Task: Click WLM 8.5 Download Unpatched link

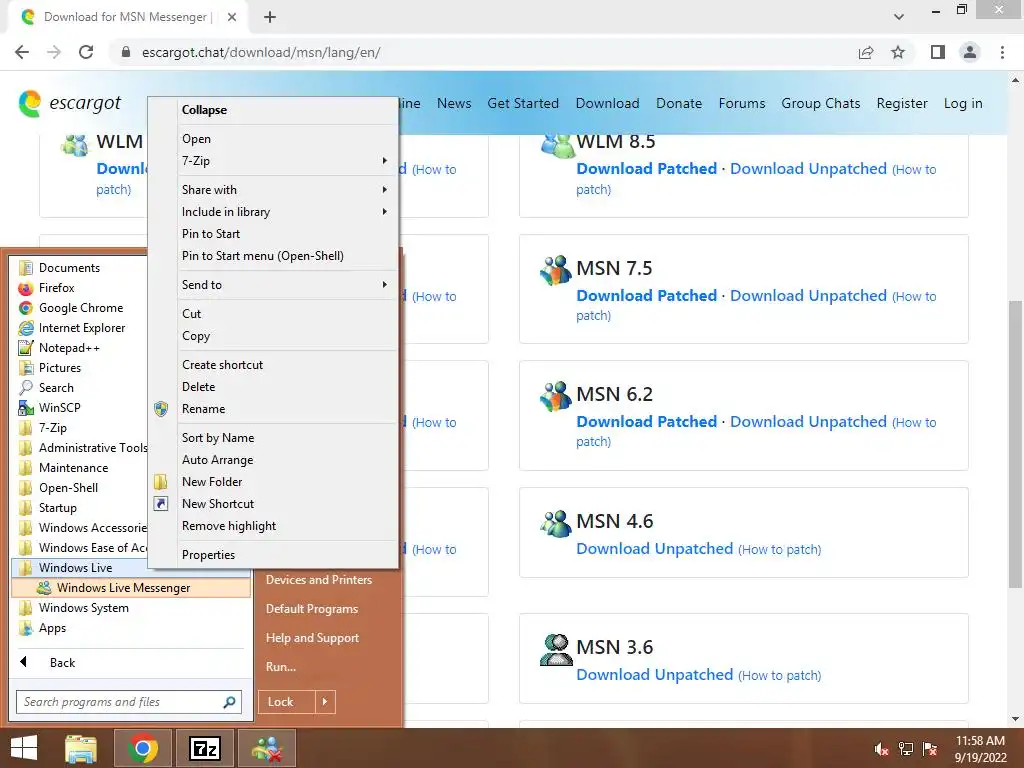Action: [x=808, y=169]
